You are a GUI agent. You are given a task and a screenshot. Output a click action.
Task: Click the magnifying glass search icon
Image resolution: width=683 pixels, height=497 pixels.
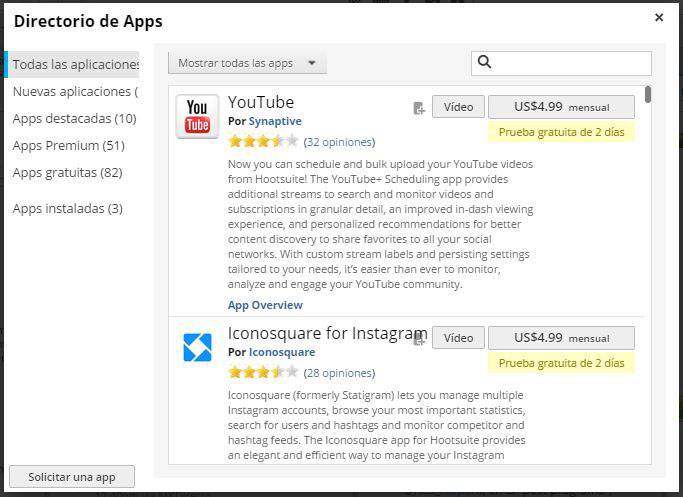pos(484,62)
